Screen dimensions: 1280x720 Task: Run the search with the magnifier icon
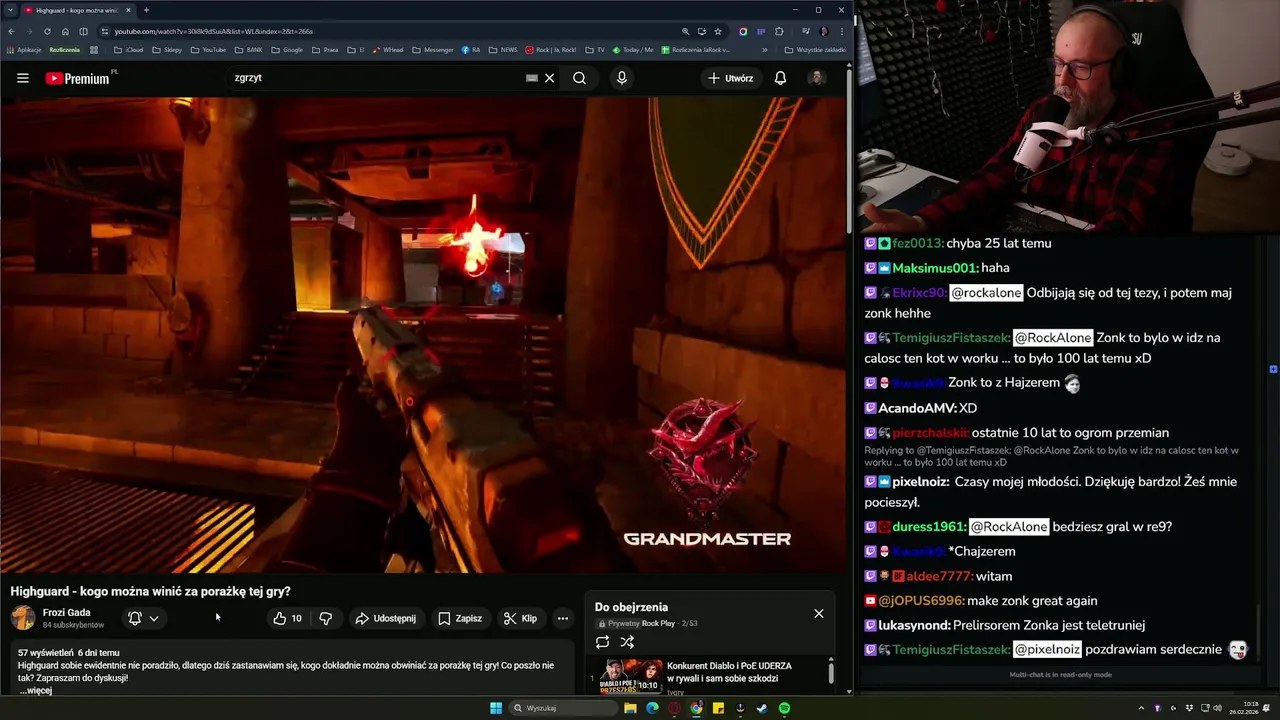[579, 78]
